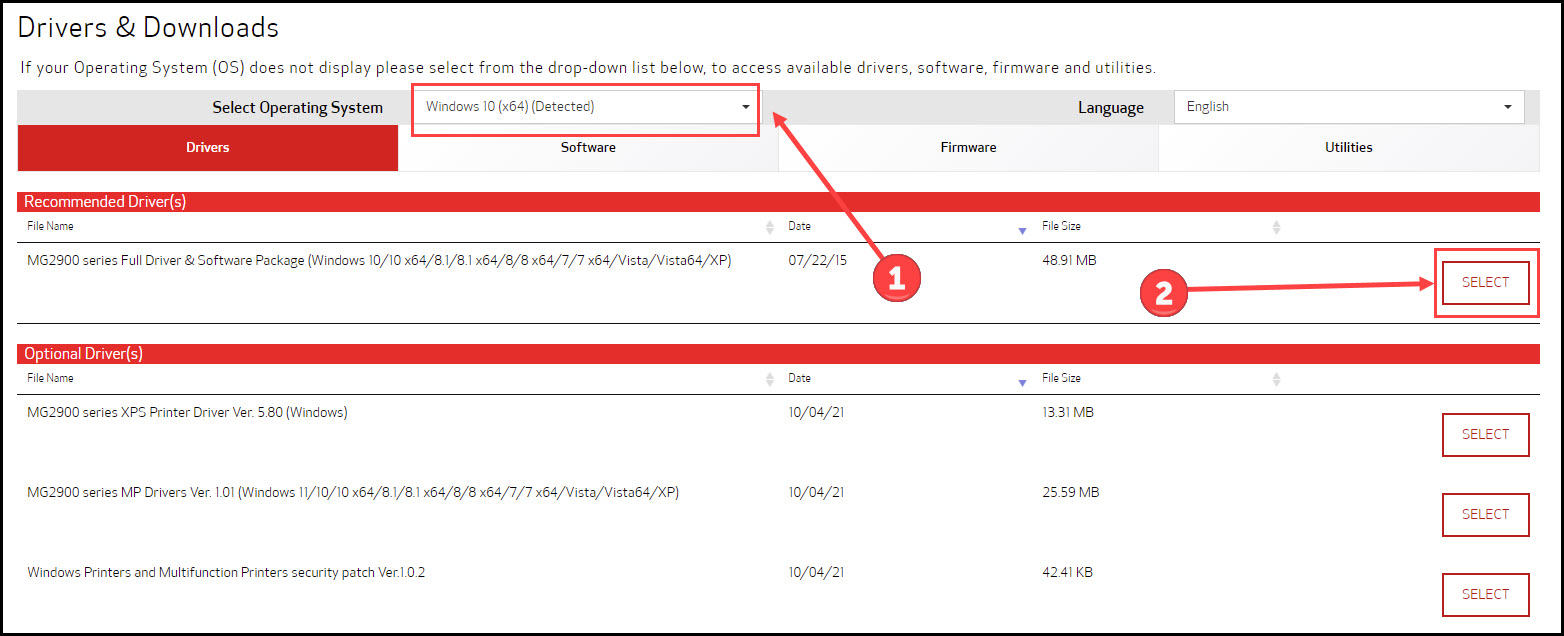Screen dimensions: 1564x636
Task: Click File Size sort arrows under Optional Drivers
Action: click(x=1276, y=379)
